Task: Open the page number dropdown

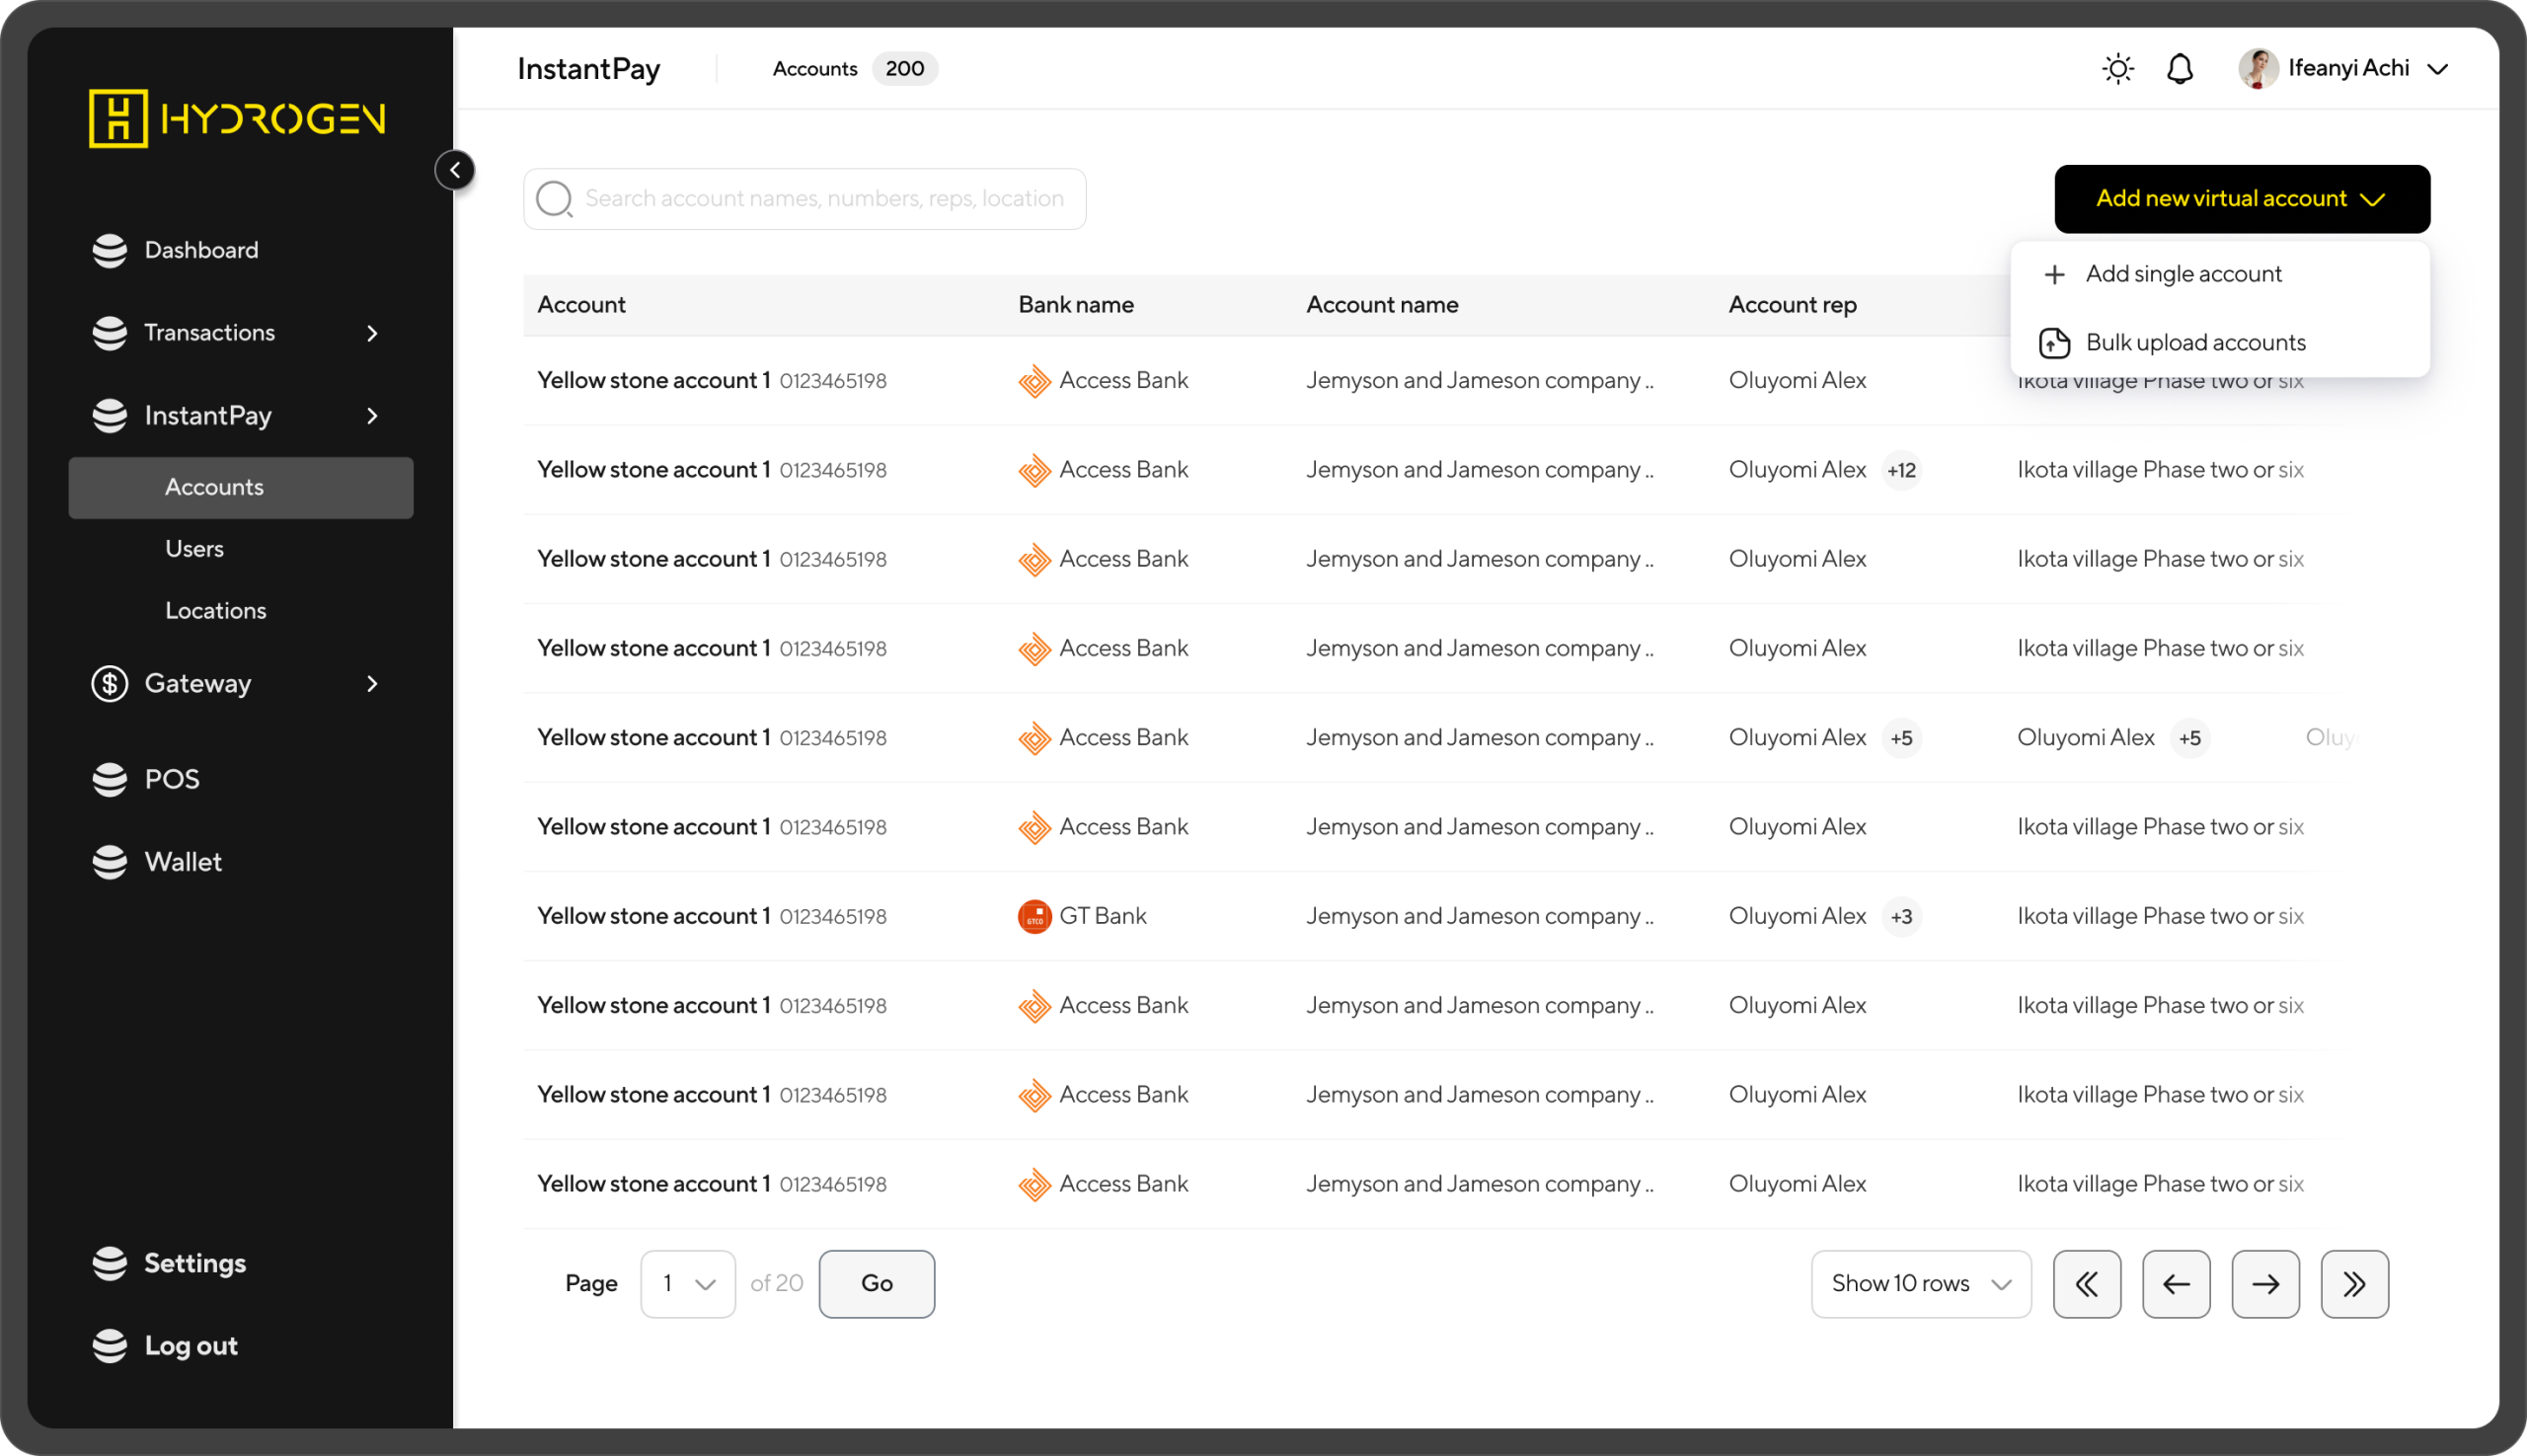Action: [x=687, y=1284]
